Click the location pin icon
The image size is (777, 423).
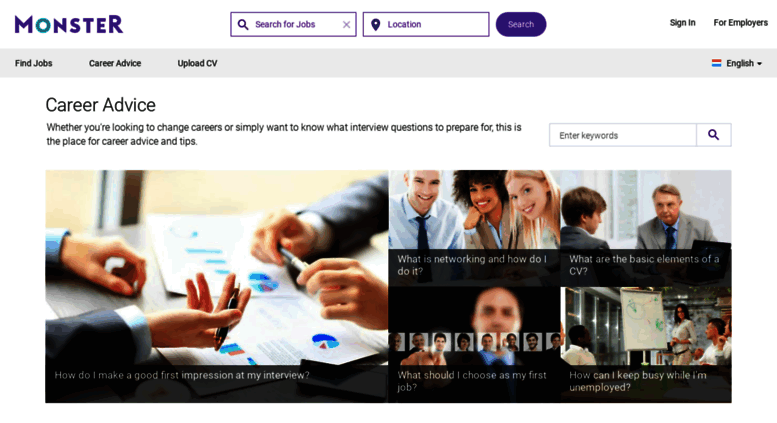[376, 24]
